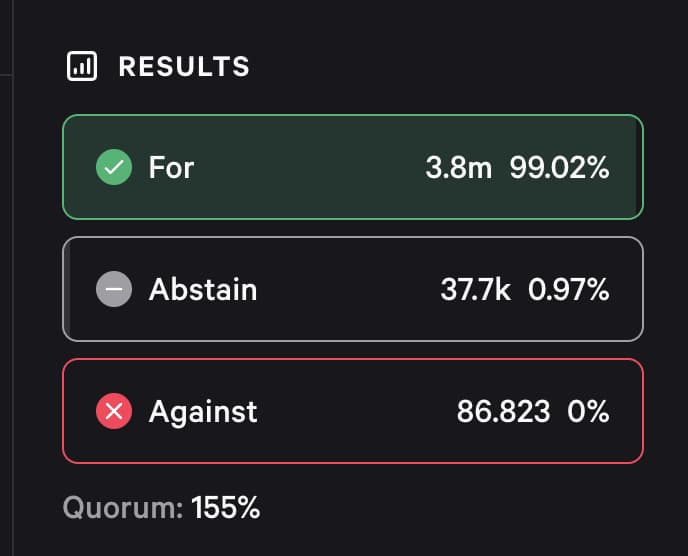Viewport: 688px width, 556px height.
Task: Click the 0.97% Abstain percentage
Action: (x=568, y=290)
